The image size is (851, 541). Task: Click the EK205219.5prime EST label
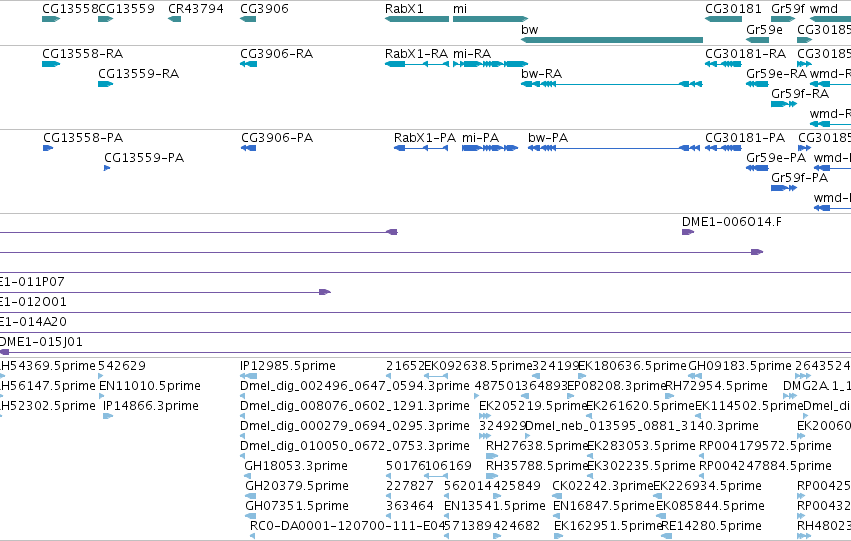click(534, 406)
